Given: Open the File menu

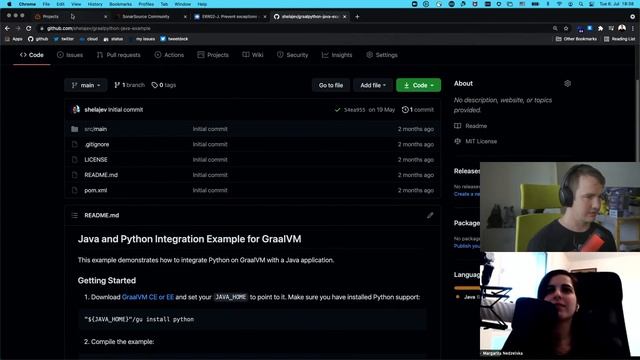Looking at the screenshot, I should tap(46, 4).
